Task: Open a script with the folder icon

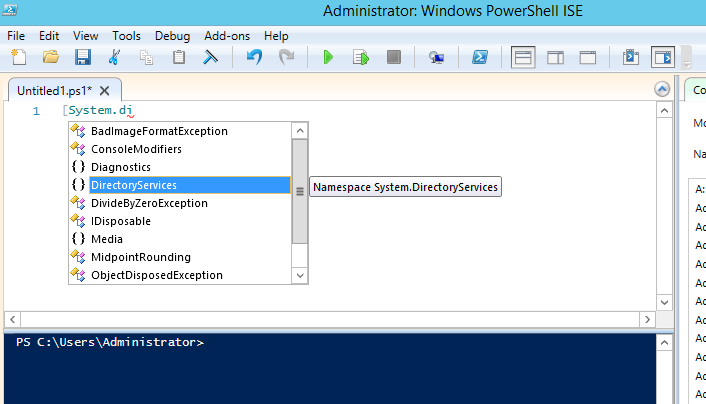Action: tap(51, 57)
